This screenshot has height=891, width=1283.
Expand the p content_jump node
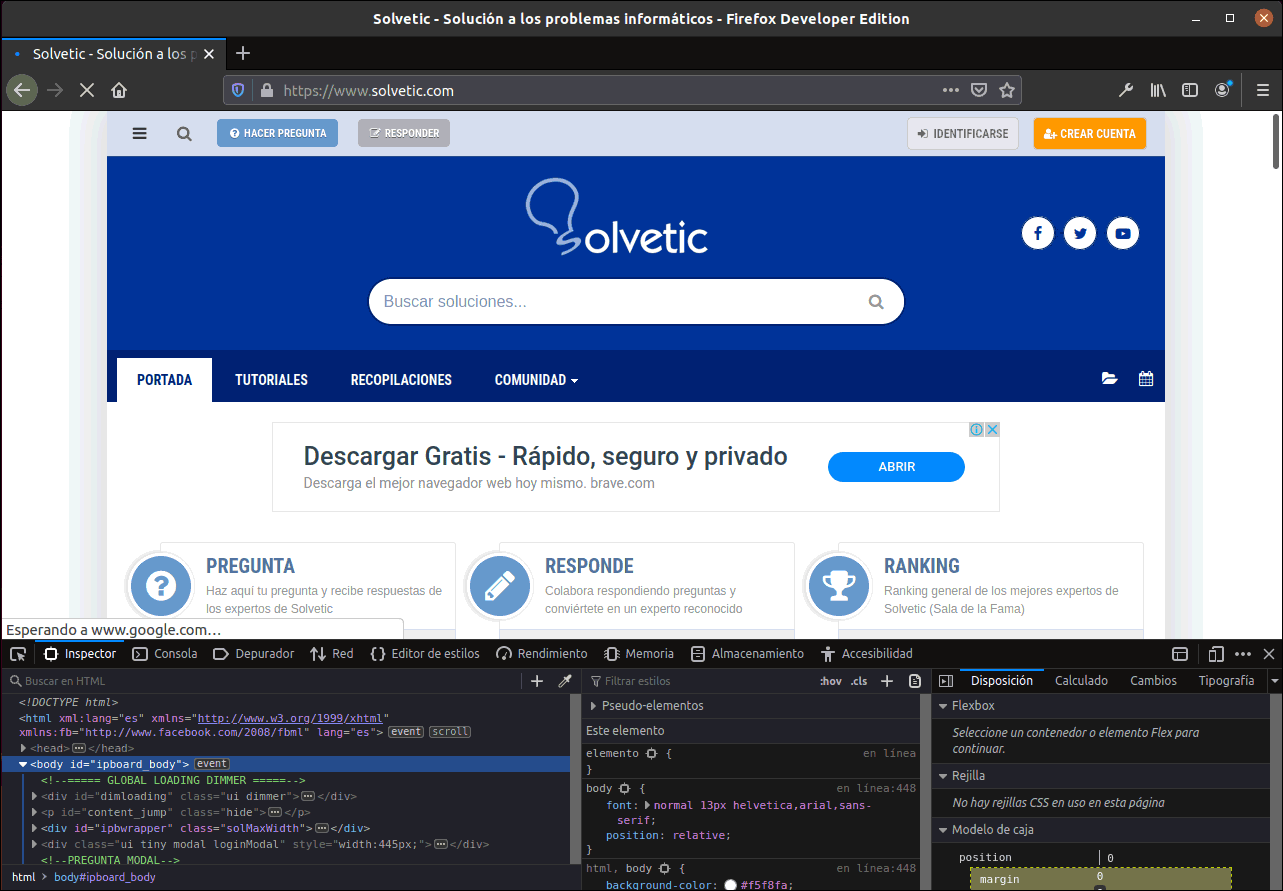(35, 812)
